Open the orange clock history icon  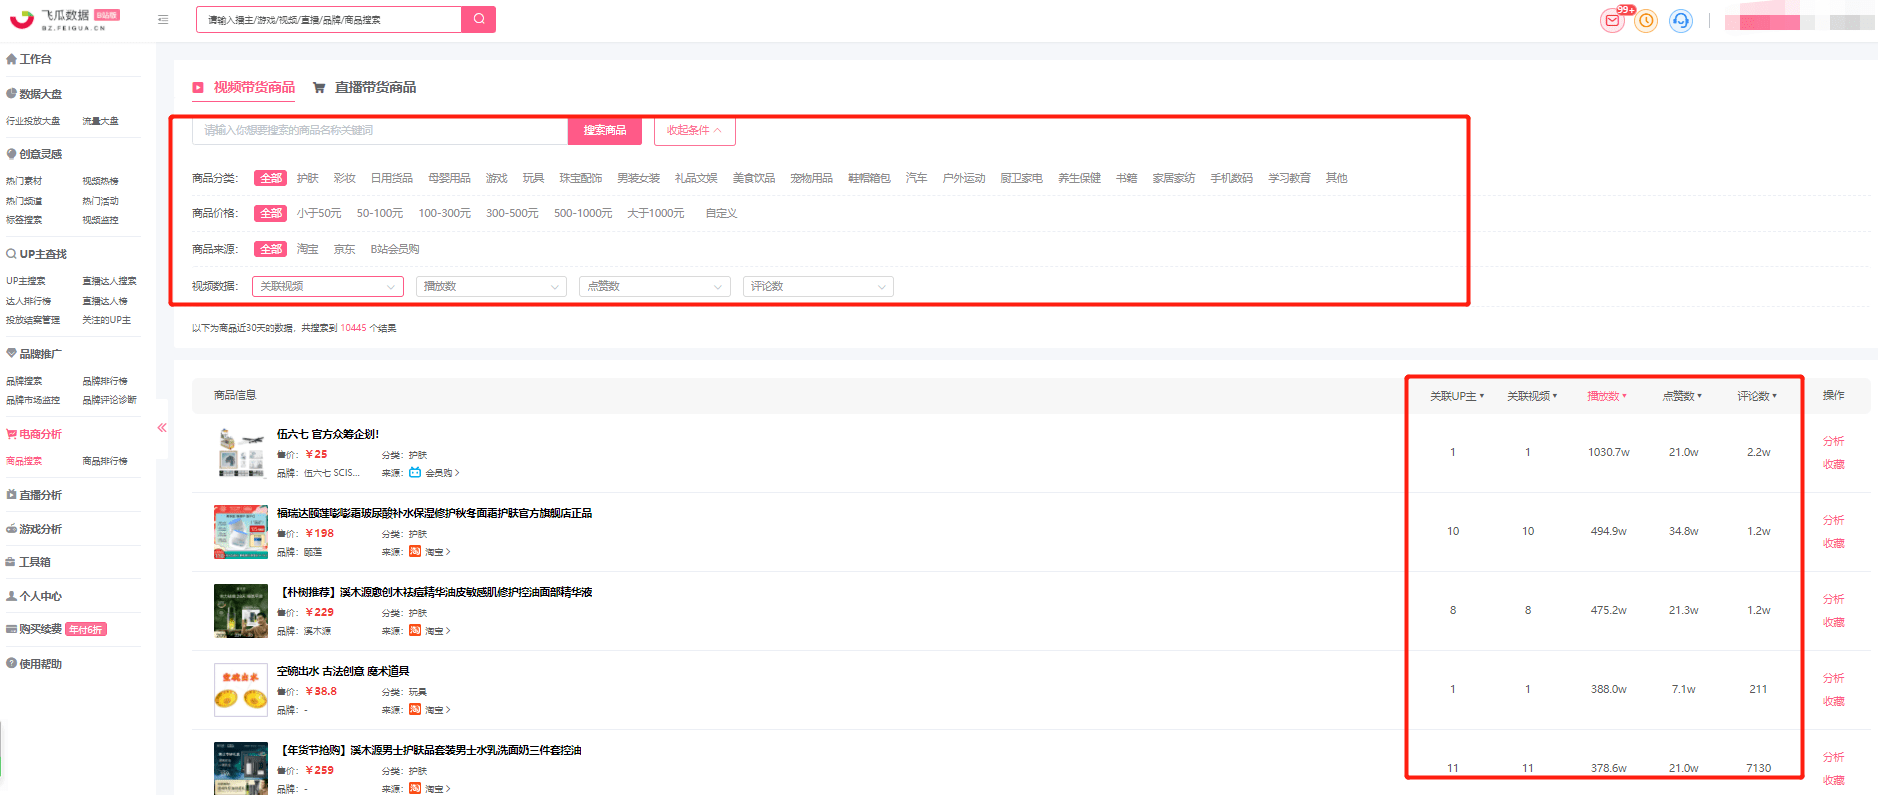[x=1646, y=20]
